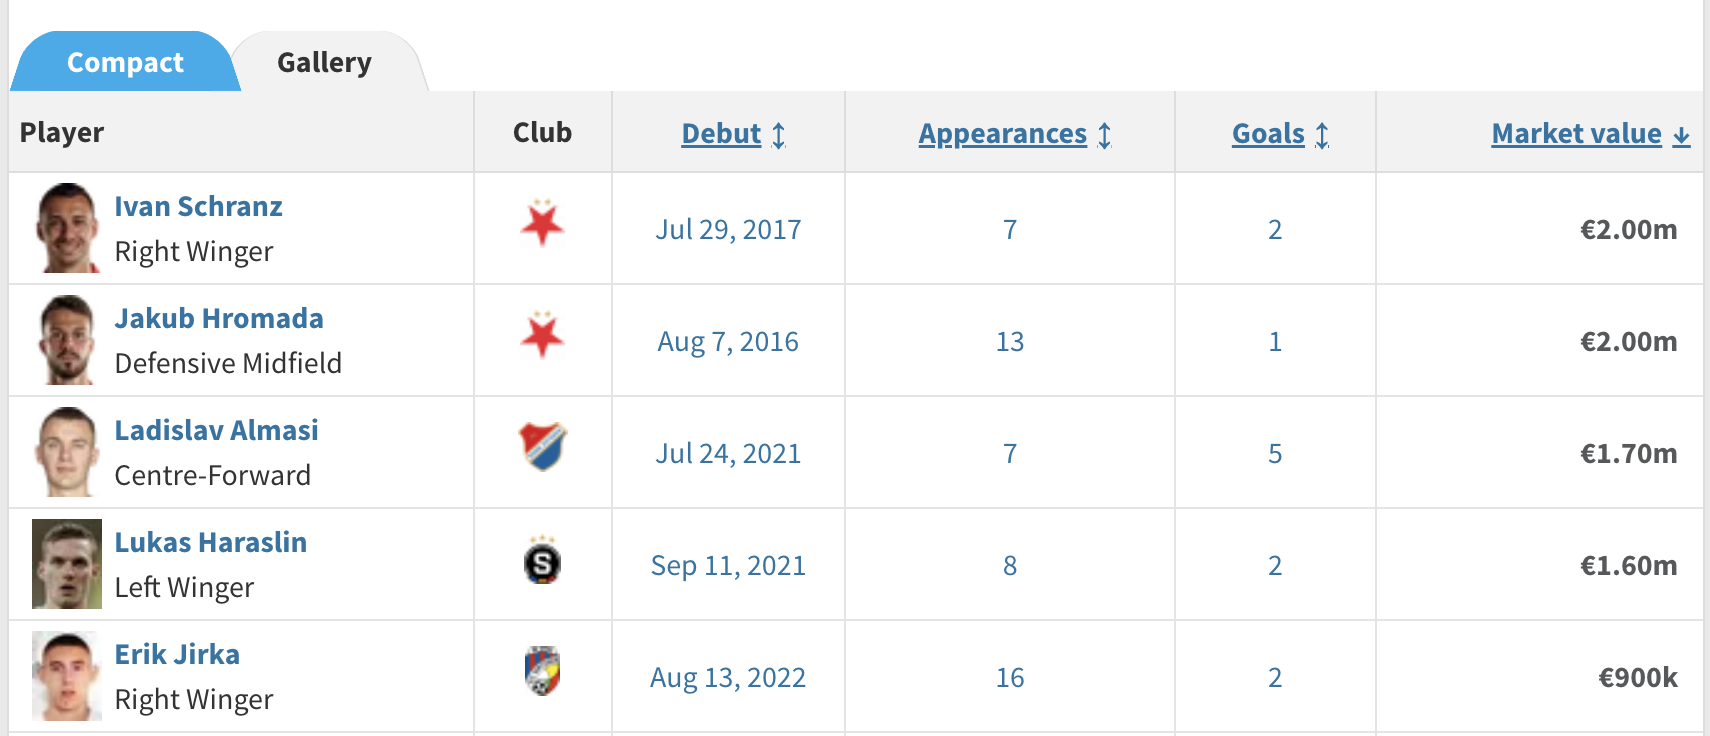
Task: Click Slavia Prague crest in Ivan Schranz row
Action: (x=542, y=223)
